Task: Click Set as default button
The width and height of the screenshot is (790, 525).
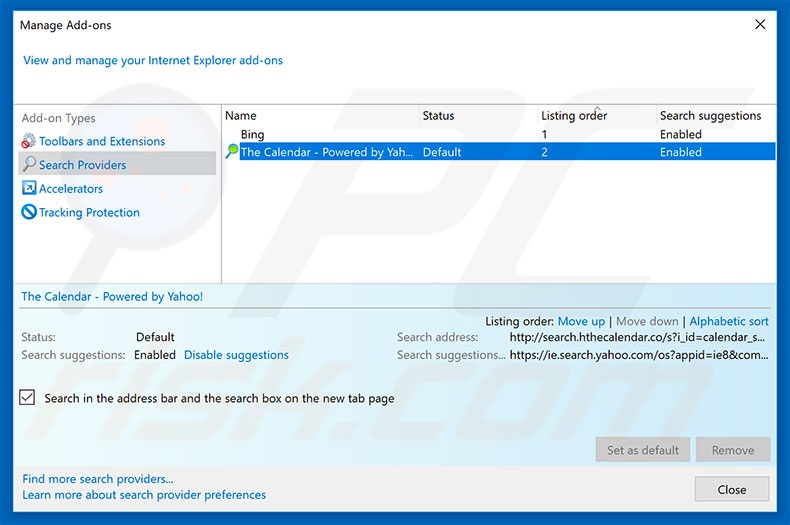Action: (x=642, y=450)
